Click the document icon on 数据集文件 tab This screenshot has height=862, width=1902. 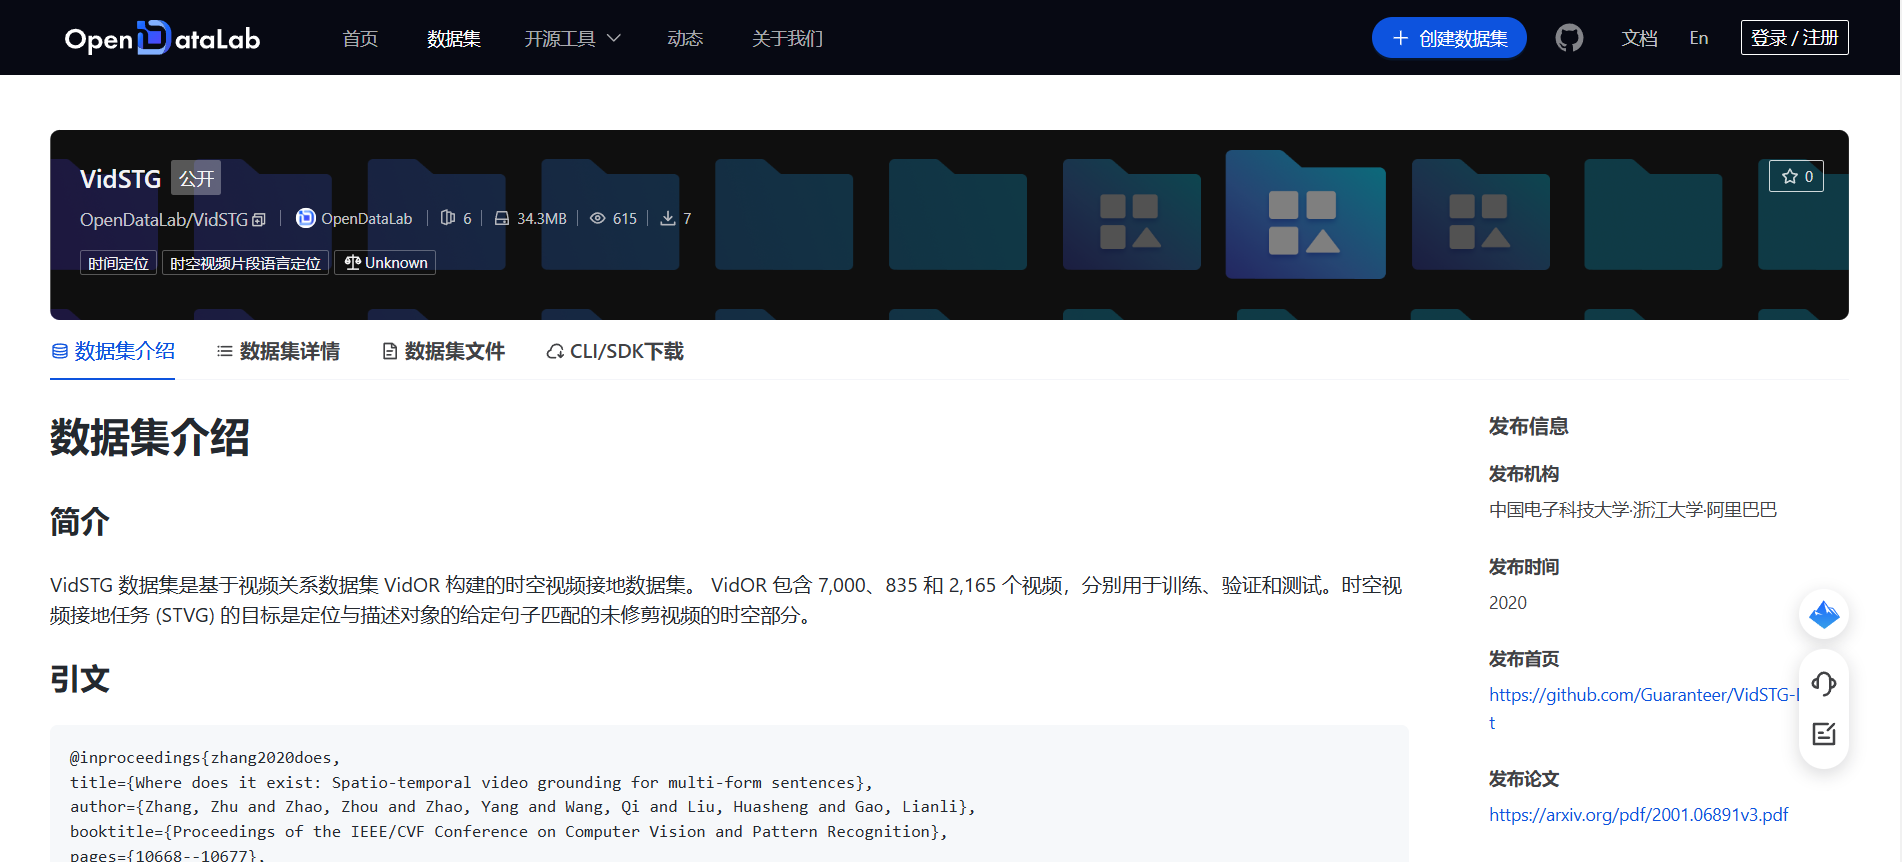pos(390,351)
